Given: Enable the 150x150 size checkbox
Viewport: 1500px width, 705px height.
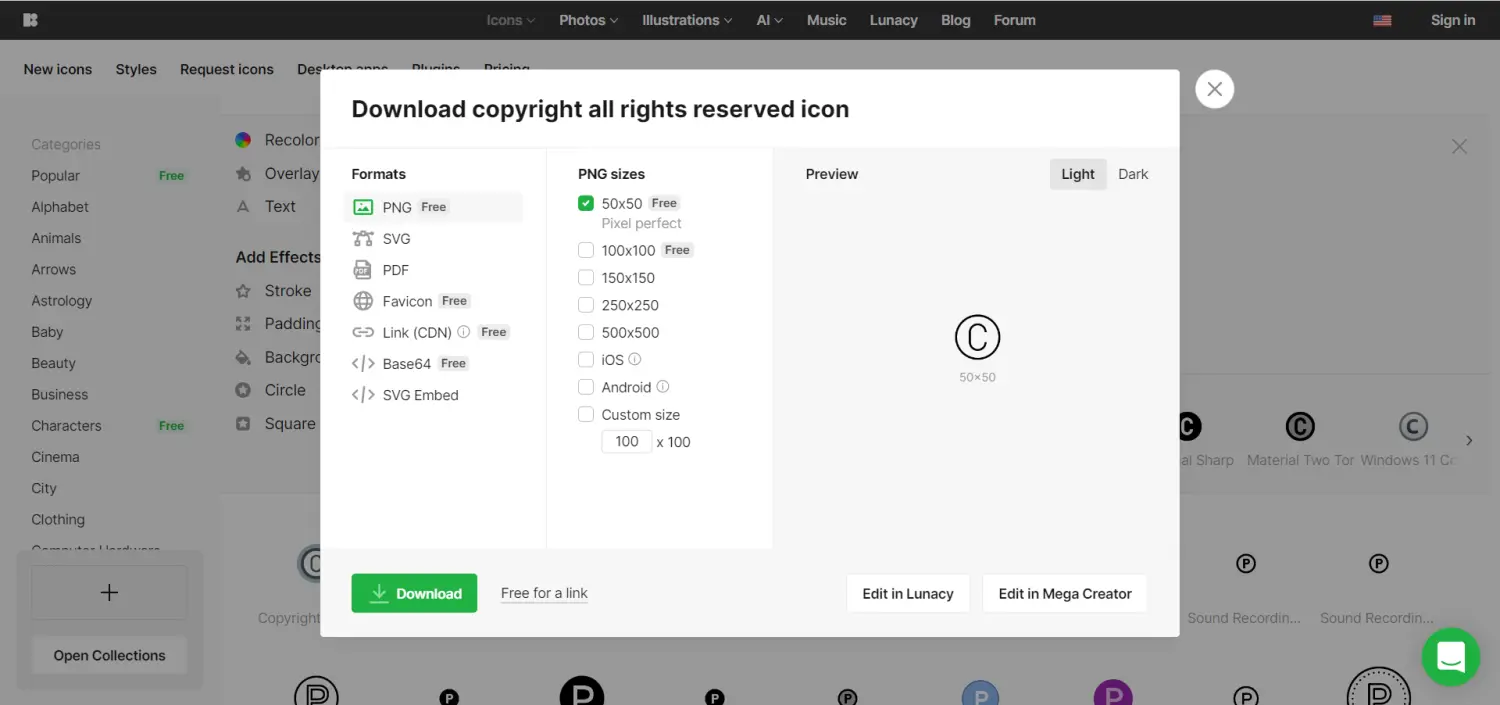Looking at the screenshot, I should tap(586, 278).
